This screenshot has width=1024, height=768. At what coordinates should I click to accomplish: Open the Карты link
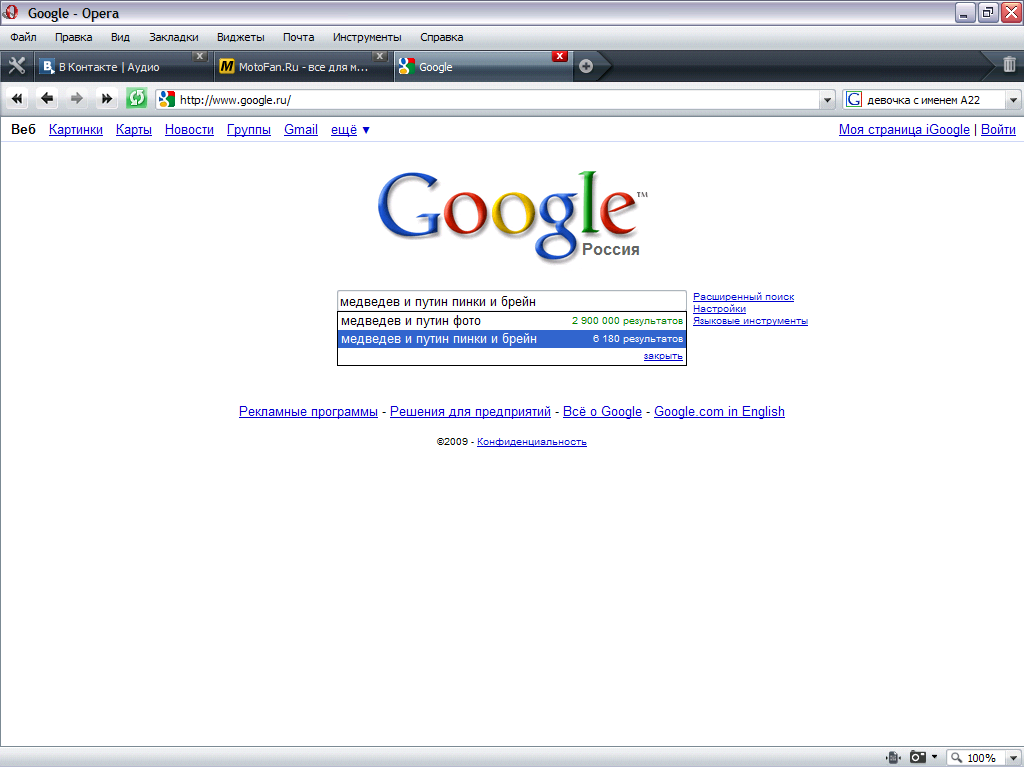tap(134, 129)
